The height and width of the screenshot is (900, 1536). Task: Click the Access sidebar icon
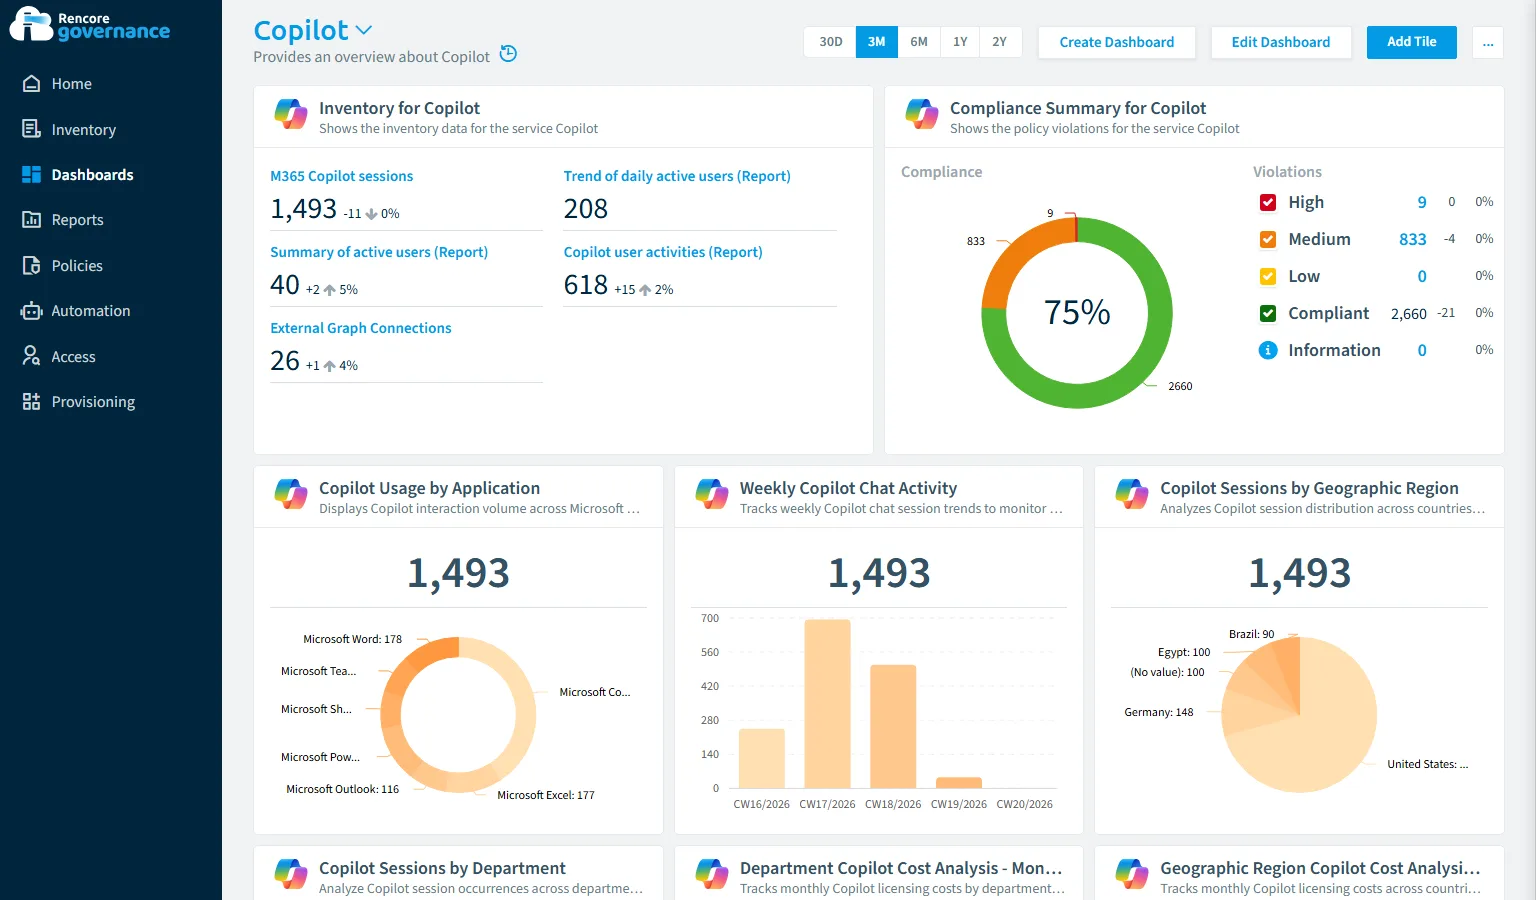(32, 356)
